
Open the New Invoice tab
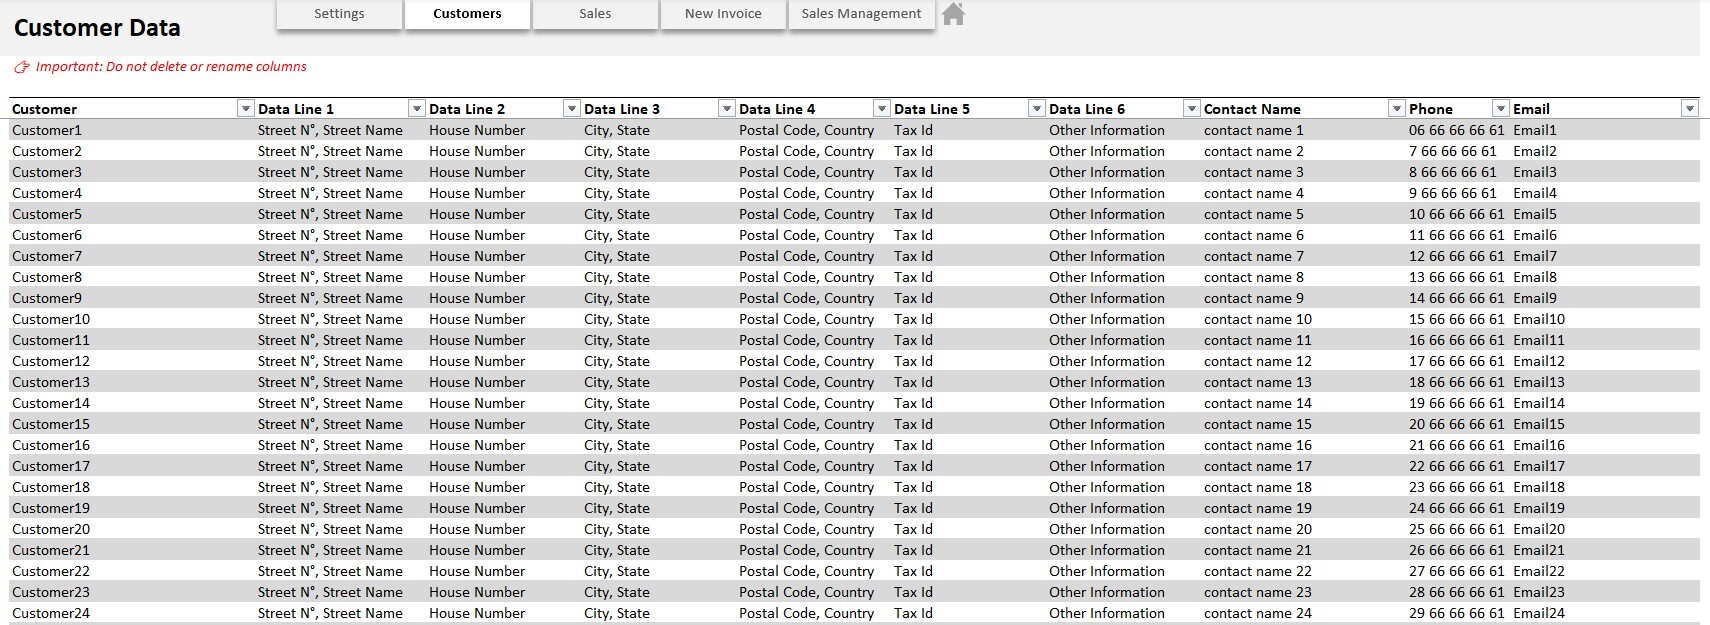click(x=723, y=14)
